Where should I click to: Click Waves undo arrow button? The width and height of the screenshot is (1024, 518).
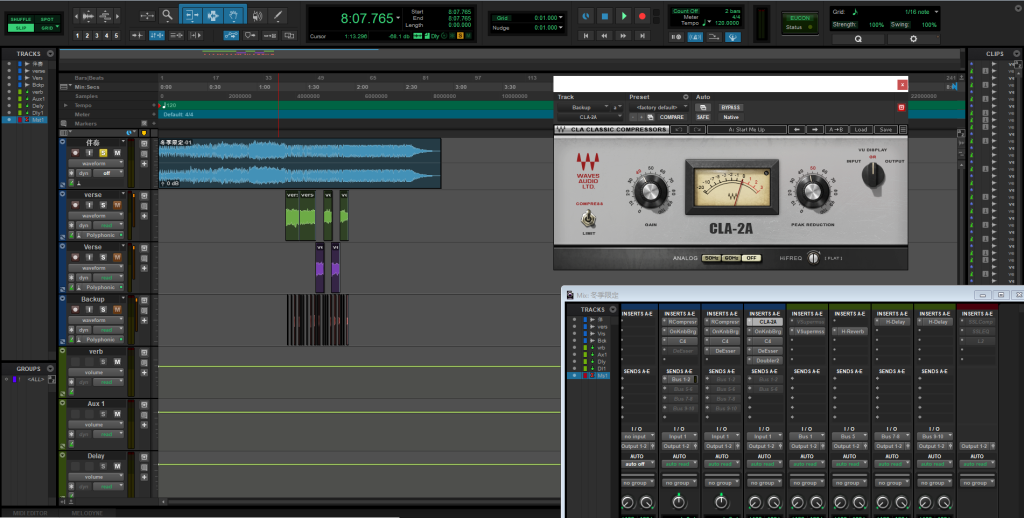coord(679,129)
